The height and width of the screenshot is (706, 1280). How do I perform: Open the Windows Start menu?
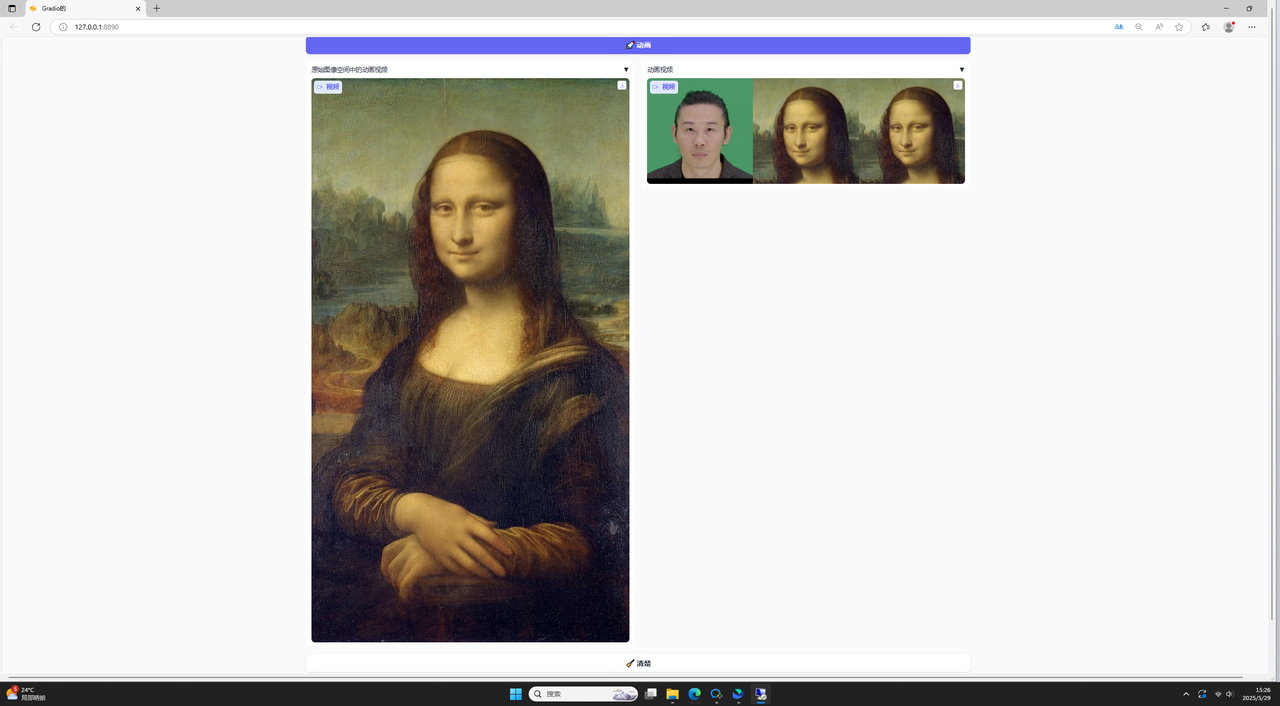pos(516,694)
